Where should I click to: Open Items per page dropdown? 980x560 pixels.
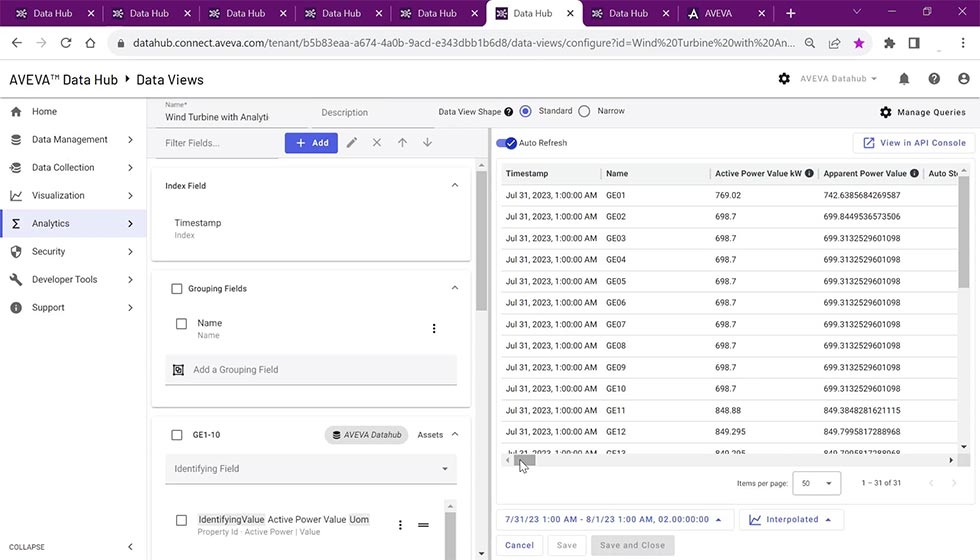[817, 483]
